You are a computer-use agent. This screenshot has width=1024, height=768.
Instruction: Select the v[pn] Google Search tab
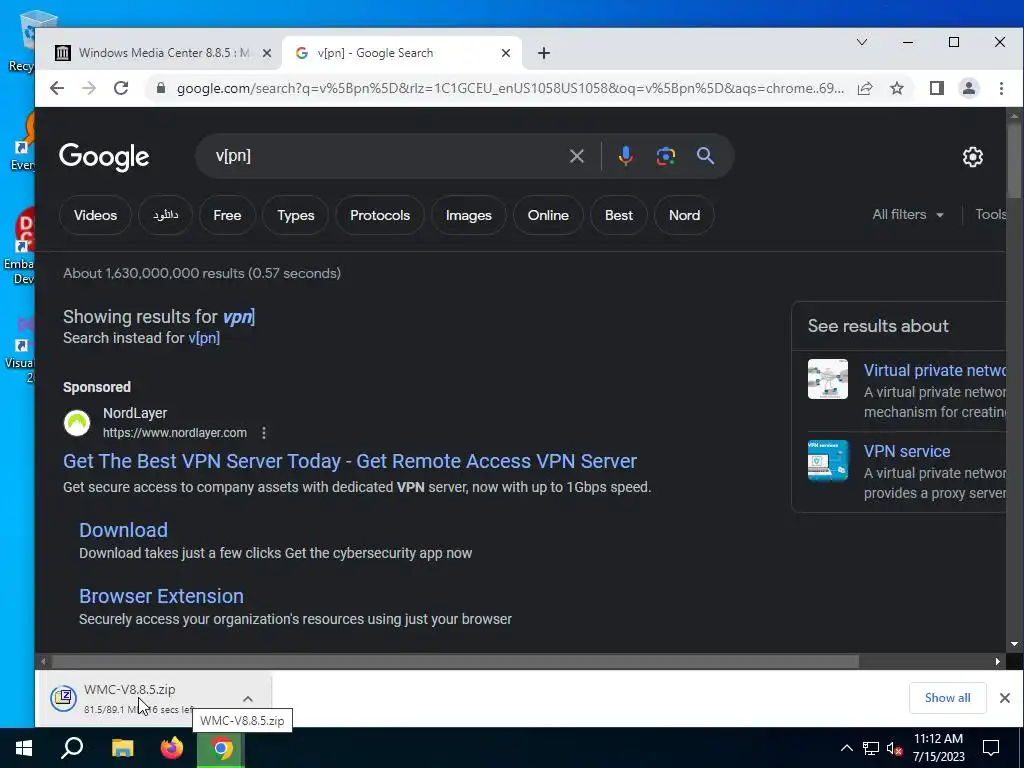pos(401,53)
